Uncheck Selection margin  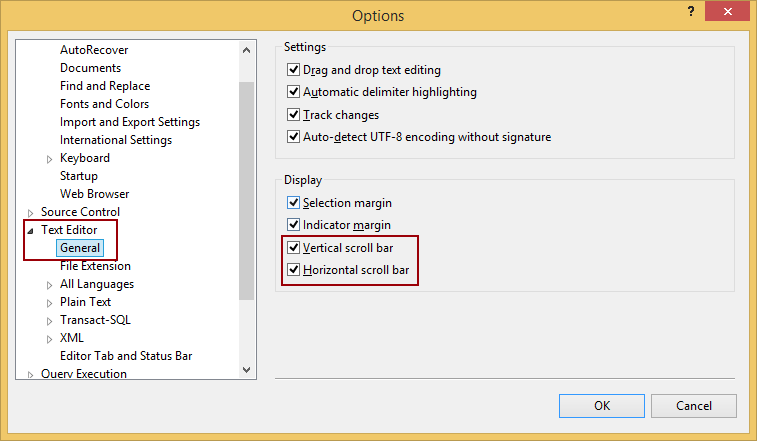coord(294,203)
